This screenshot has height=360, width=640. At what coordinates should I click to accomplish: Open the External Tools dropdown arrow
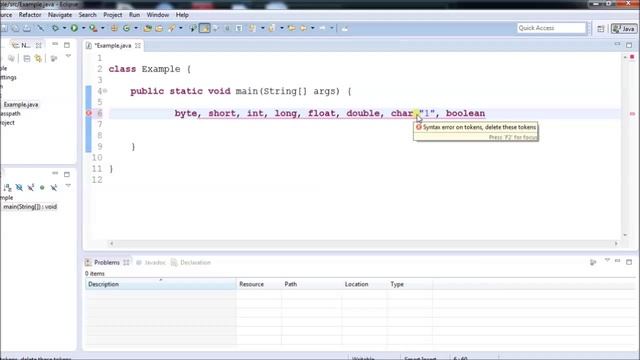(x=102, y=28)
